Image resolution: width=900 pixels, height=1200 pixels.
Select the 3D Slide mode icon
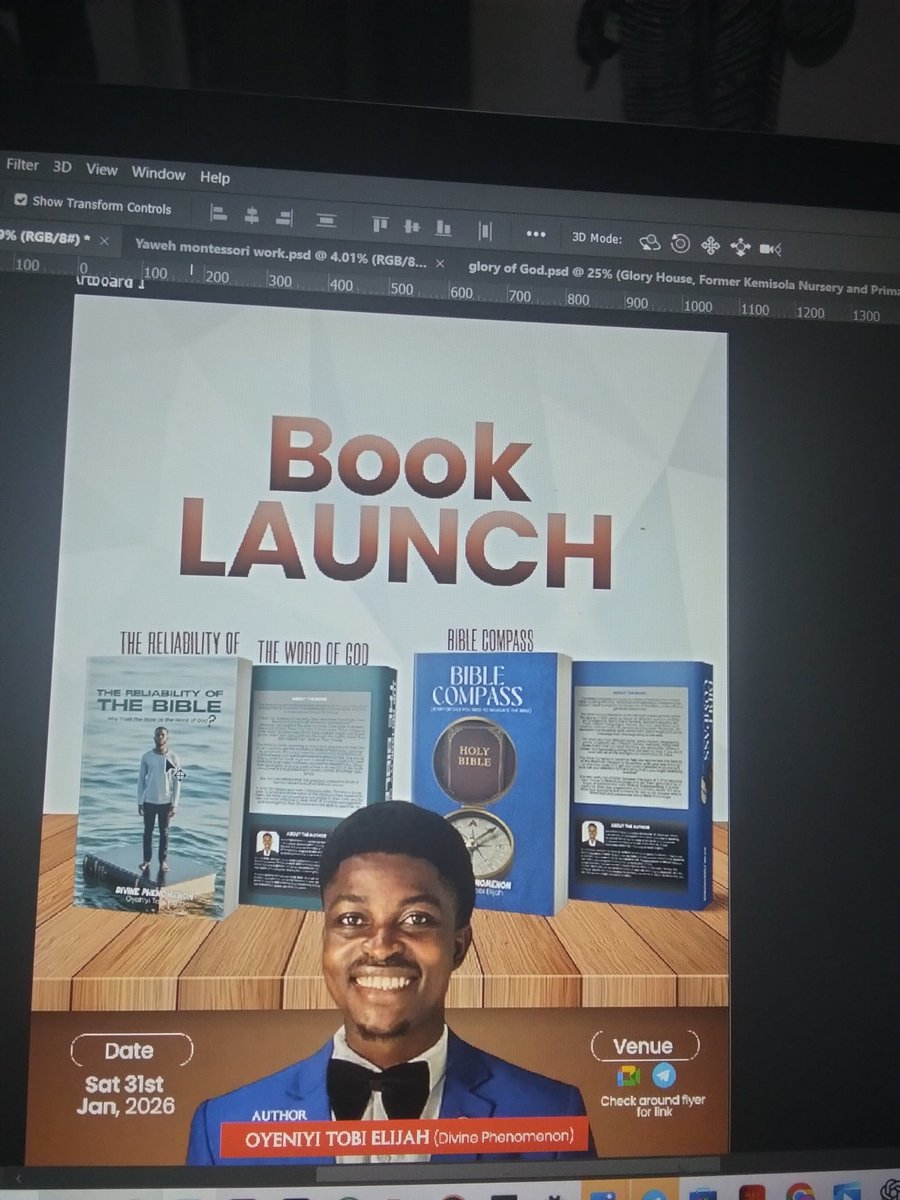click(x=741, y=247)
